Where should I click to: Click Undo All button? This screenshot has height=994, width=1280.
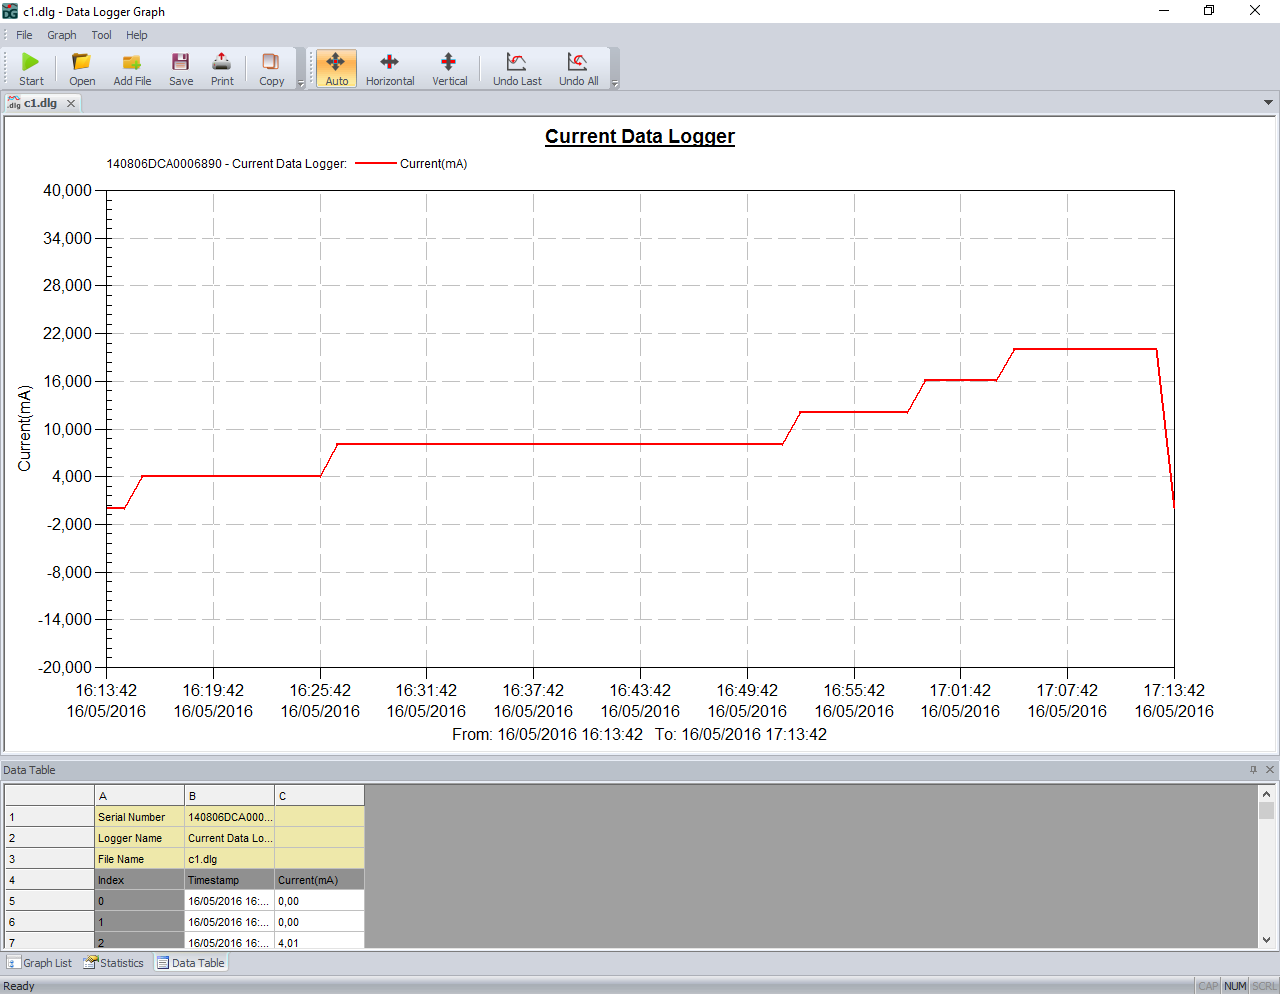coord(578,69)
